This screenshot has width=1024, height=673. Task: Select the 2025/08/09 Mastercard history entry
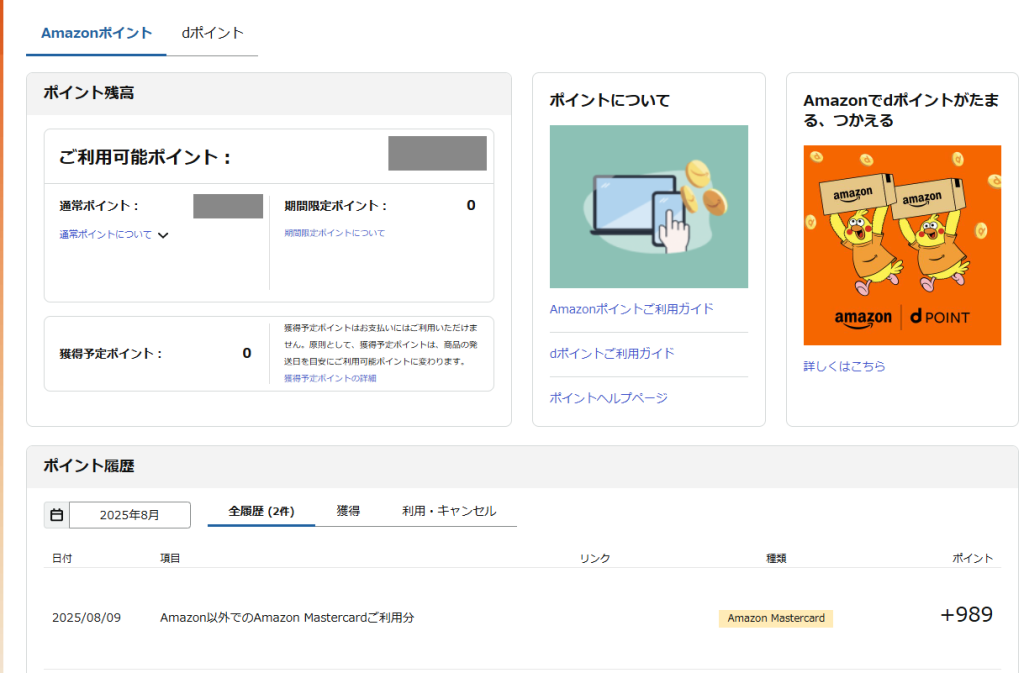[287, 618]
